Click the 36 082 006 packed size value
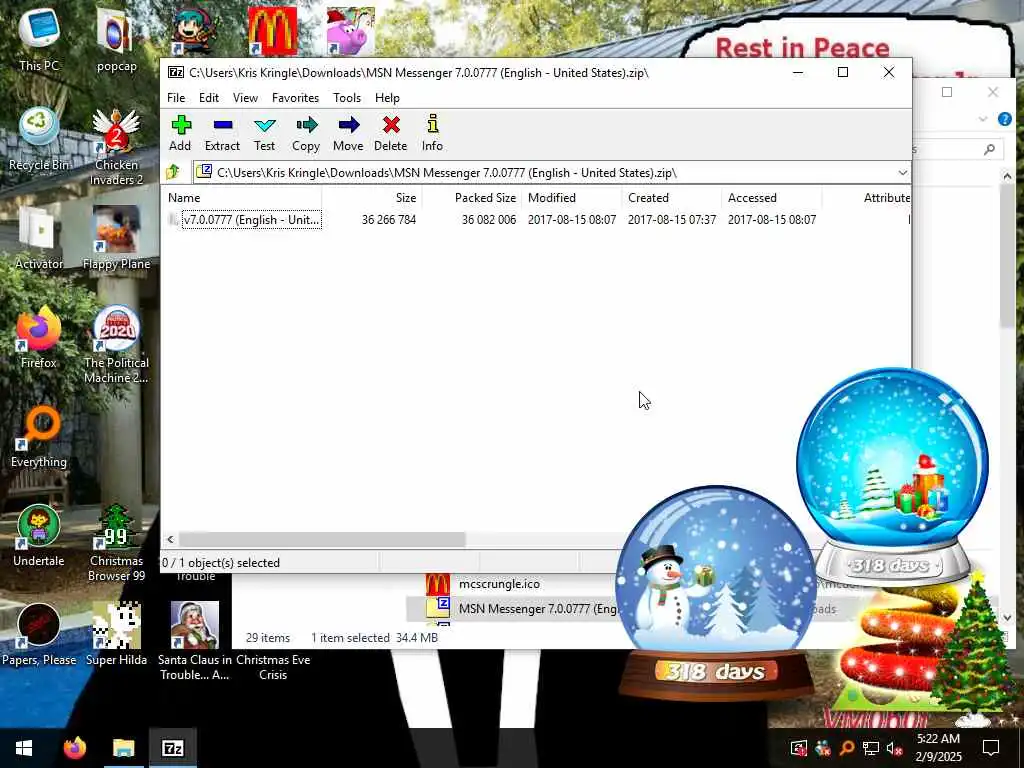 click(x=488, y=220)
